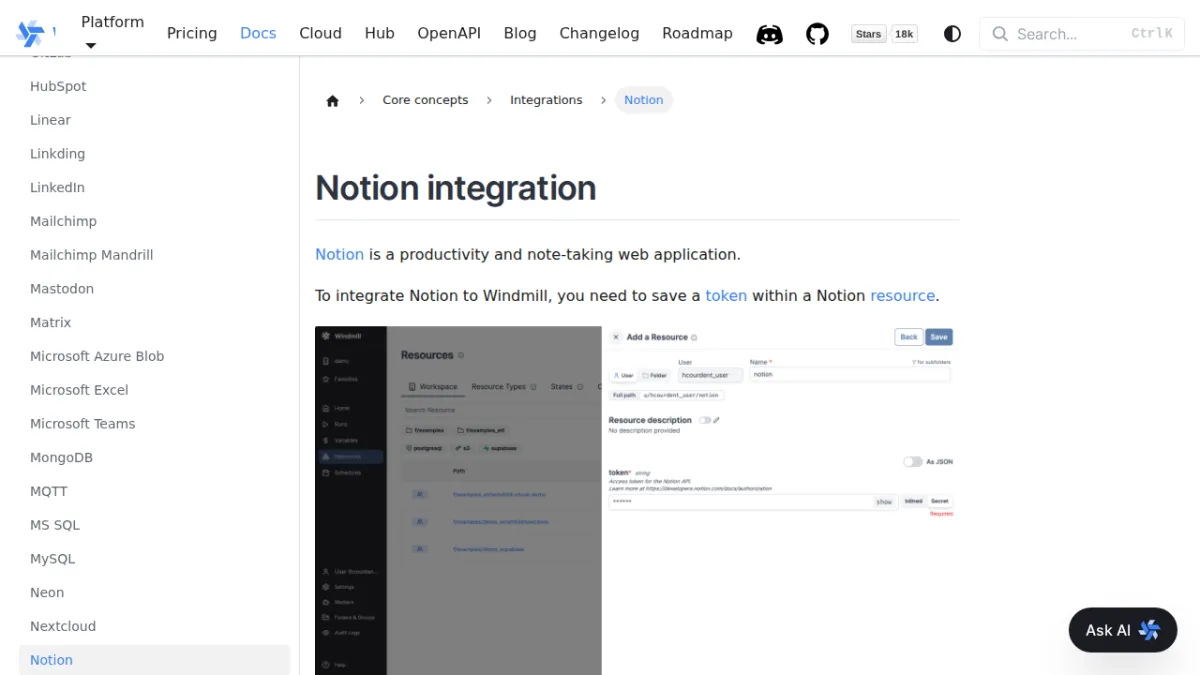Click the Notion breadcrumb pill
Image resolution: width=1200 pixels, height=675 pixels.
tap(644, 100)
